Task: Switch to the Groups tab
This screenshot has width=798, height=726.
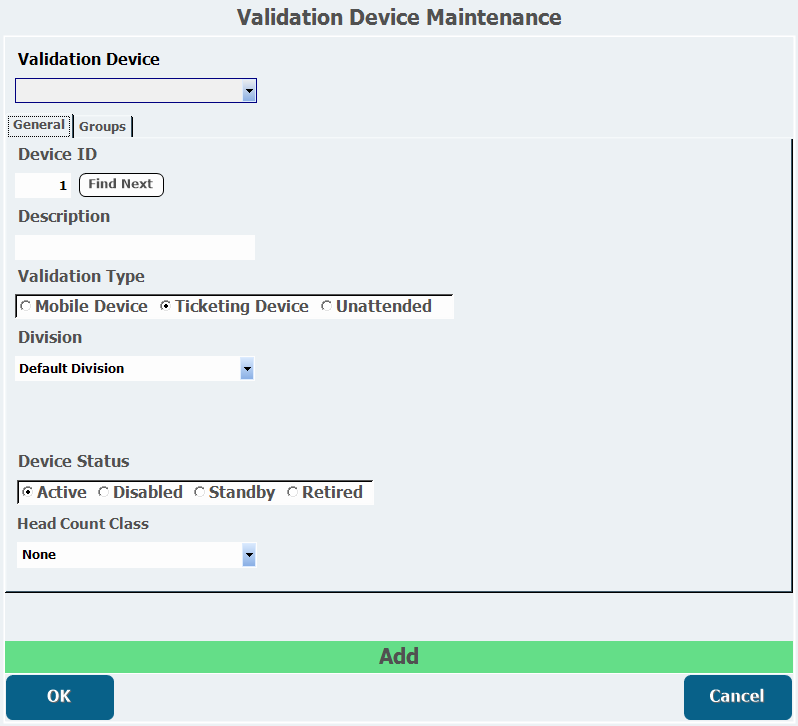Action: pyautogui.click(x=102, y=126)
